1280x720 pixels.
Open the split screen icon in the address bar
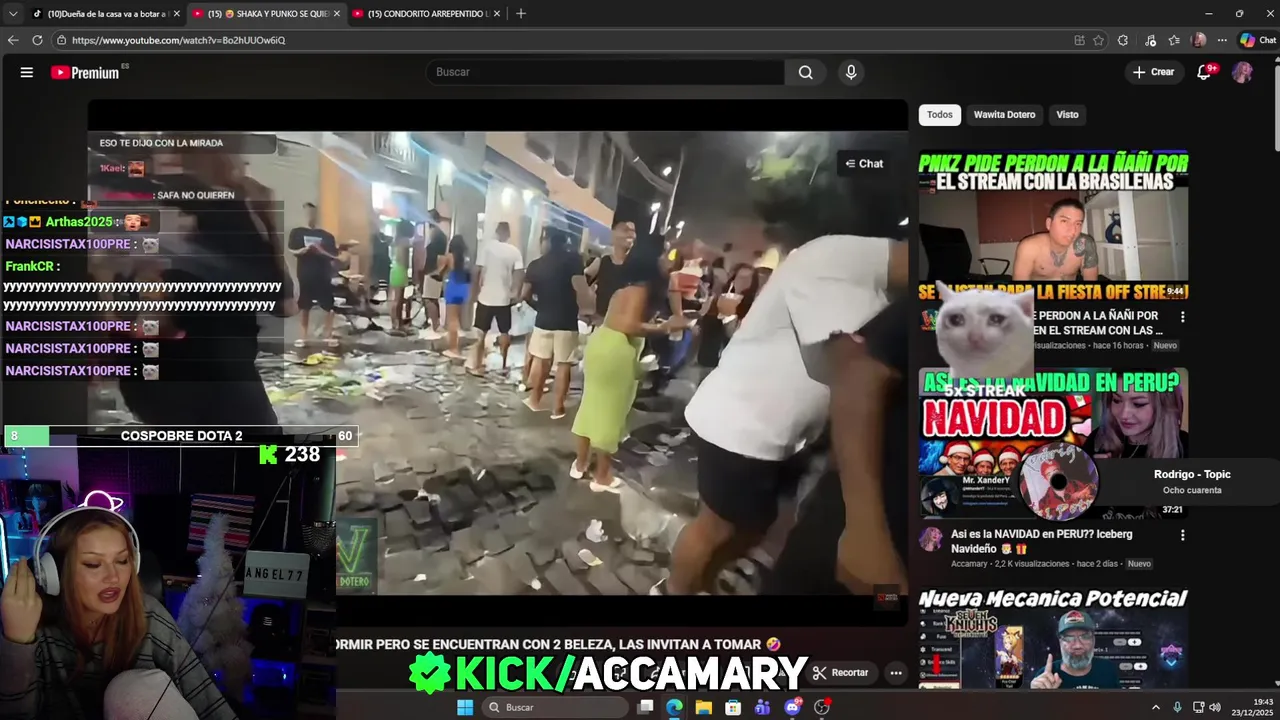click(1079, 40)
